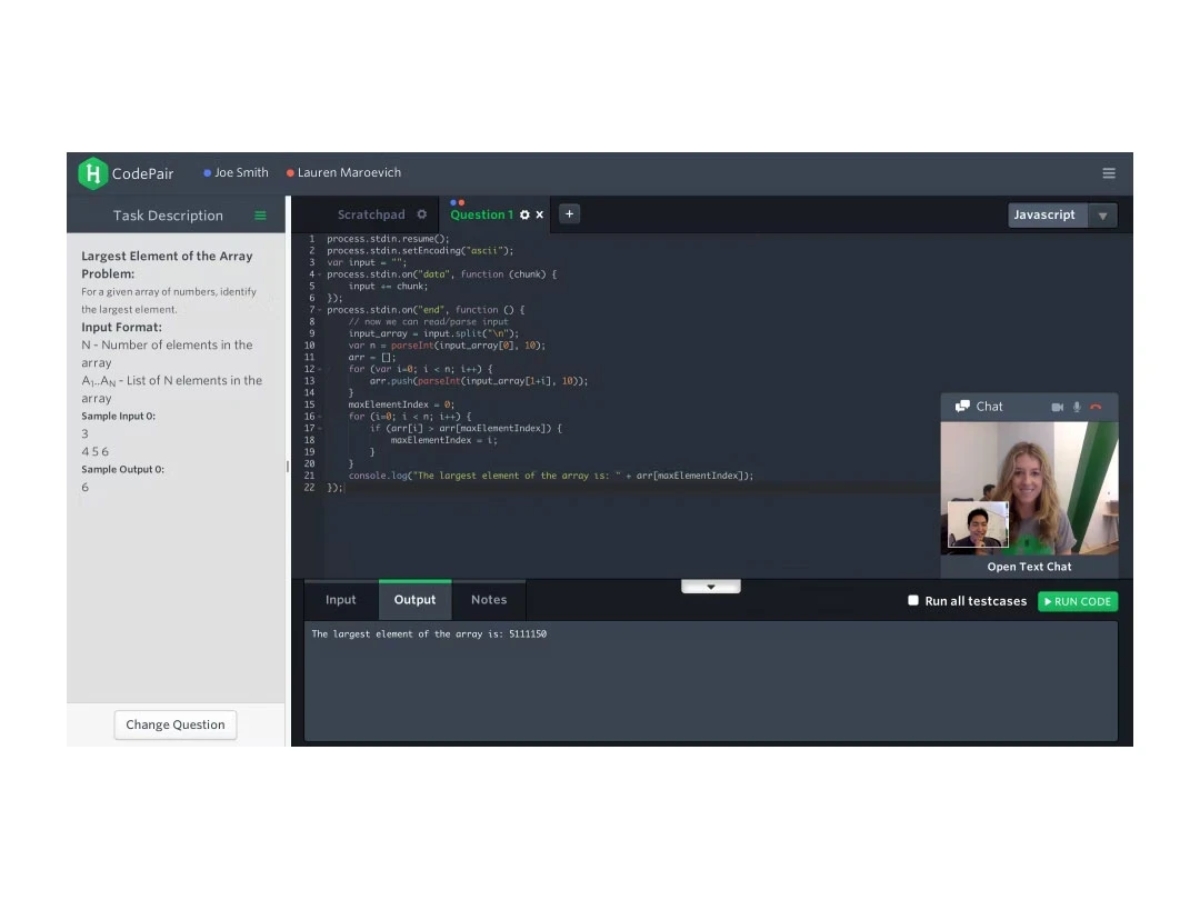Image resolution: width=1200 pixels, height=900 pixels.
Task: Click sample input values '4 5 6'
Action: click(x=95, y=451)
